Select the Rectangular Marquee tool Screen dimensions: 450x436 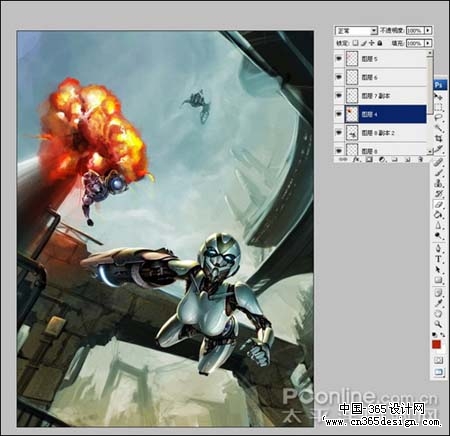438,107
